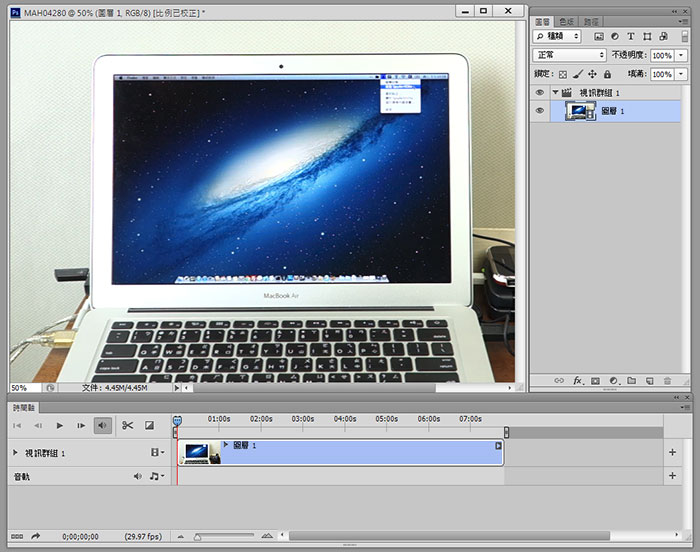Select the 圖層 1 video clip in timeline

[341, 453]
